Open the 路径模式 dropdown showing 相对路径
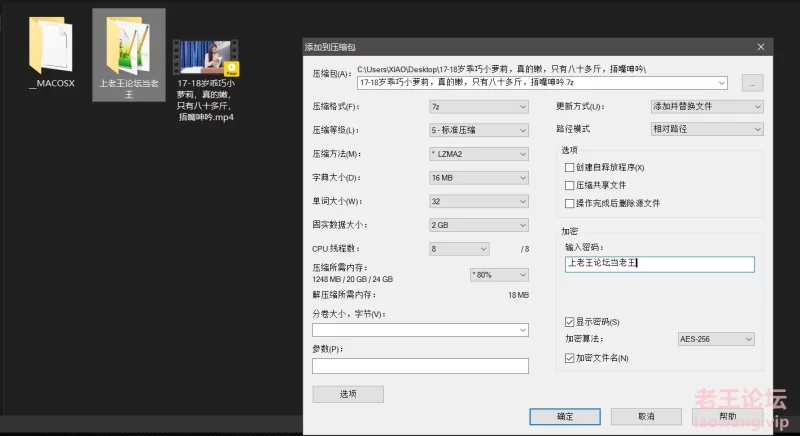The width and height of the screenshot is (800, 436). pyautogui.click(x=707, y=129)
